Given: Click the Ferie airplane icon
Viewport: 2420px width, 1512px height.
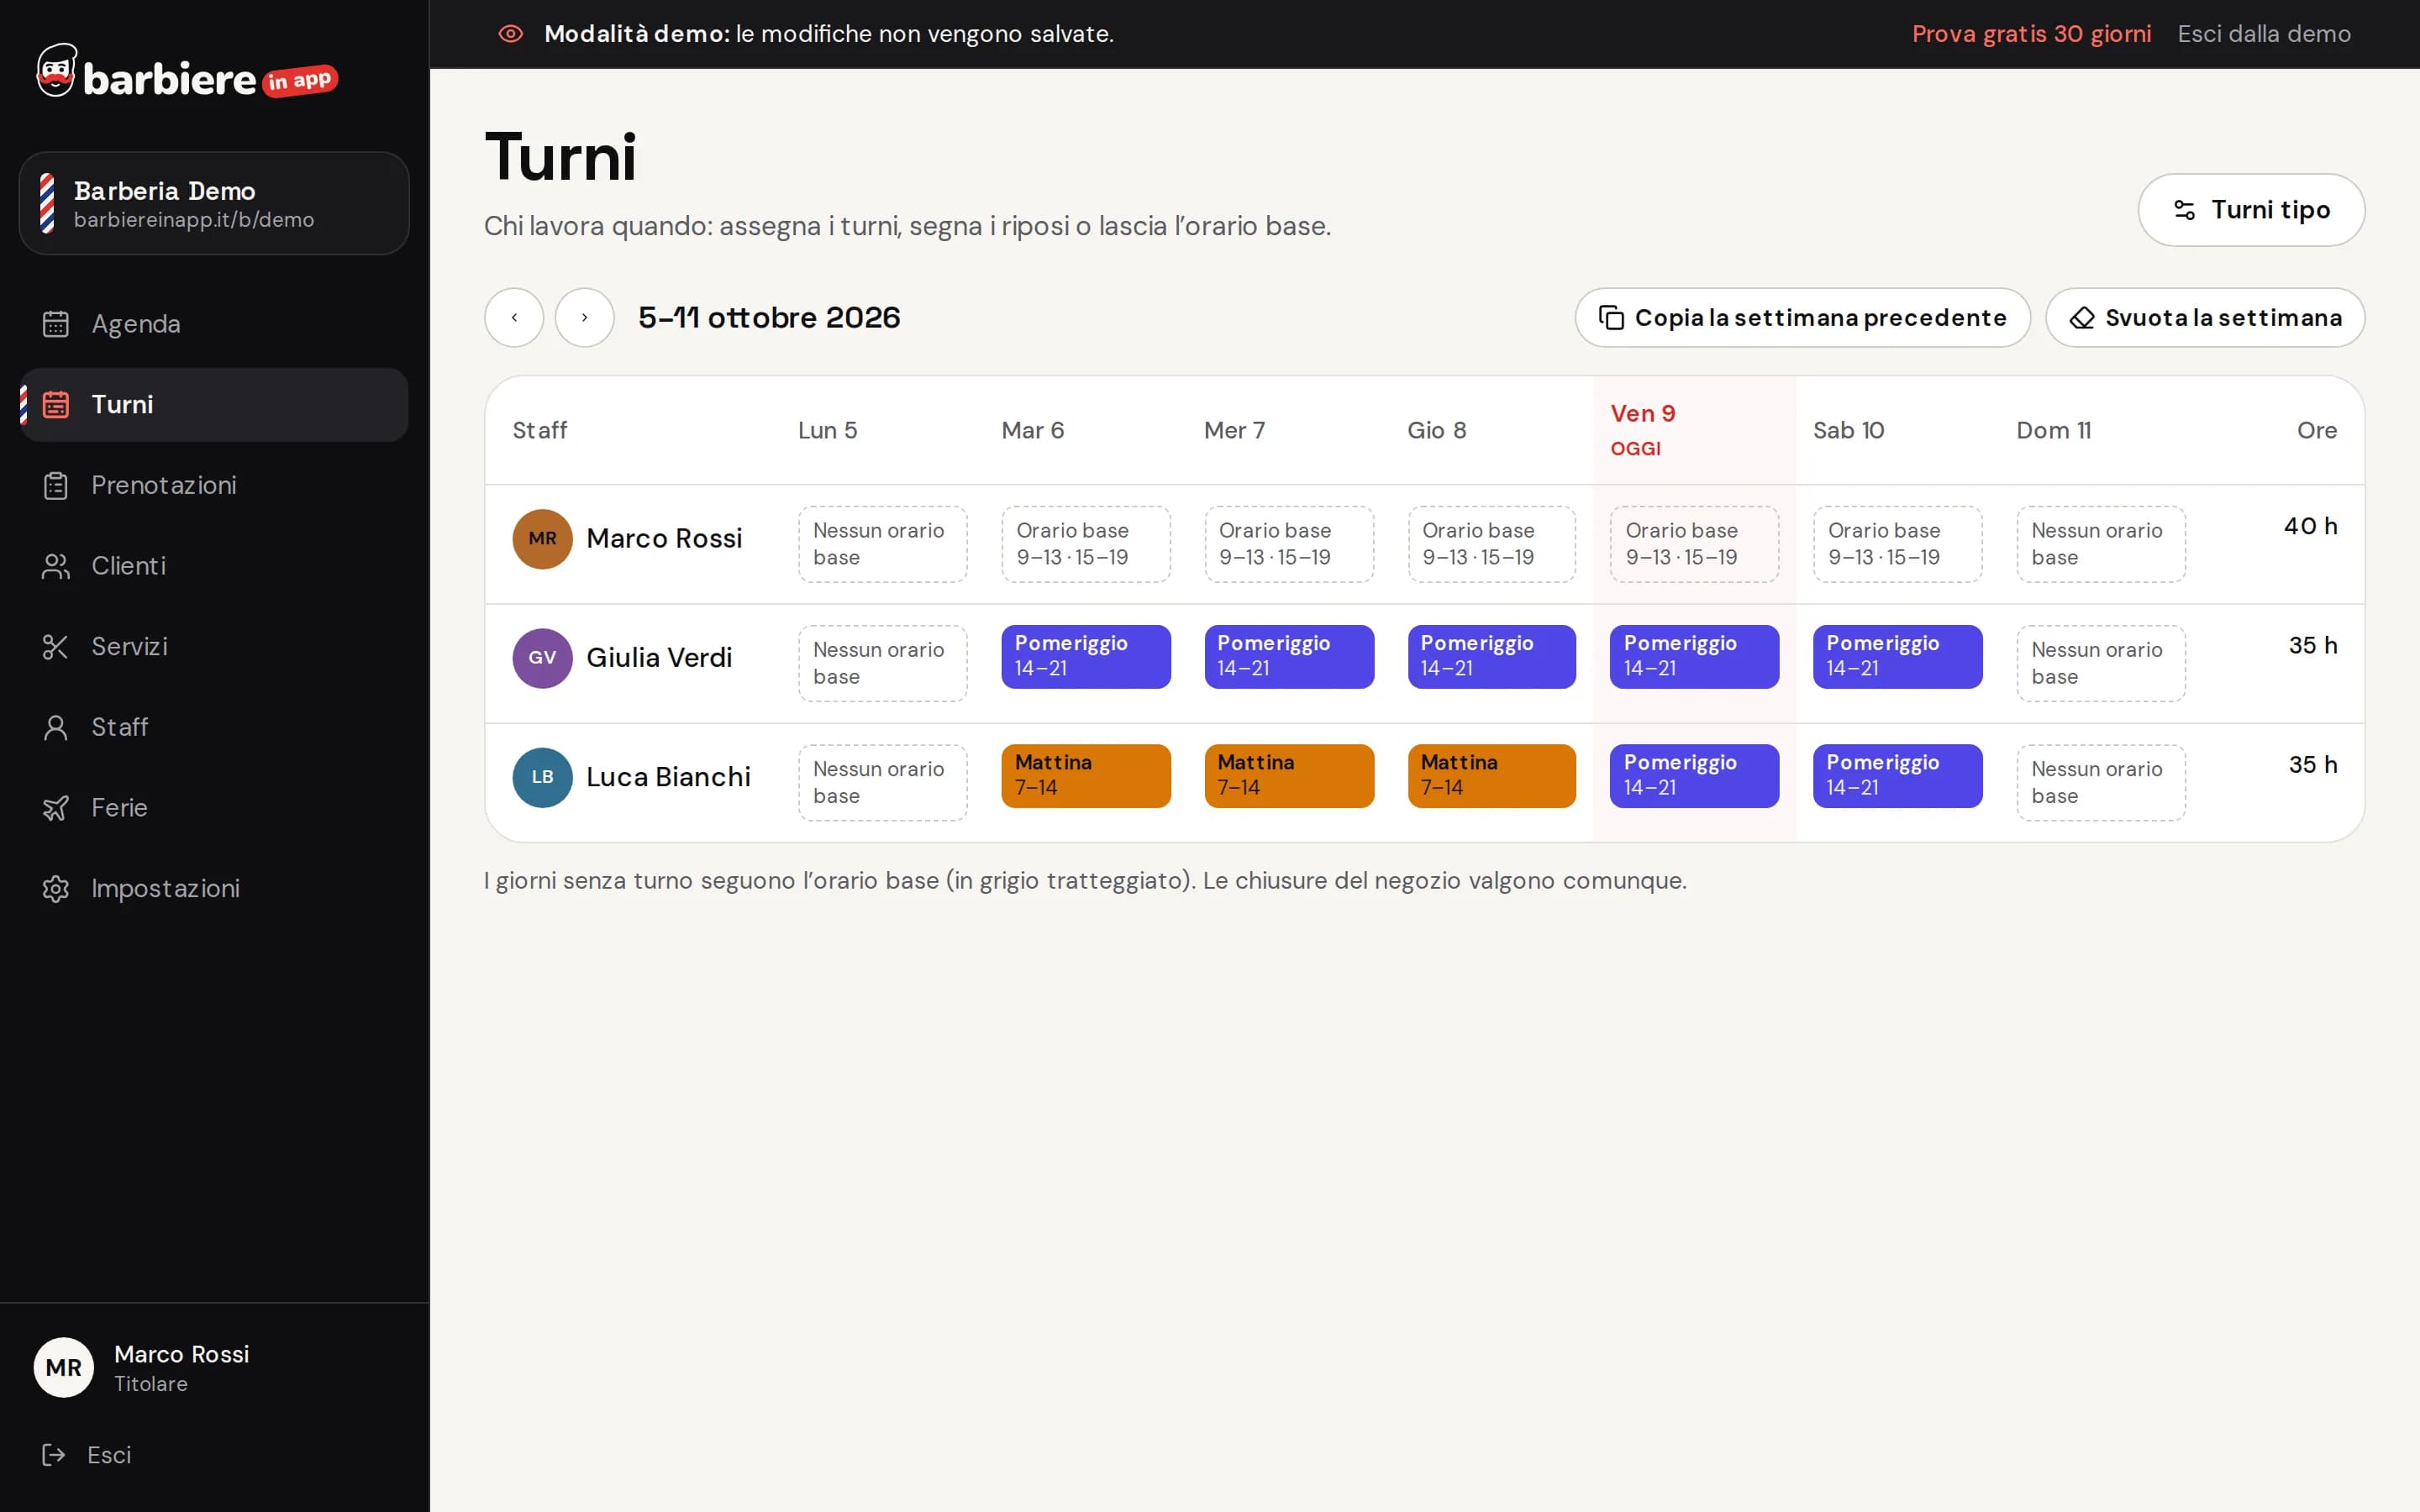Looking at the screenshot, I should coord(56,808).
